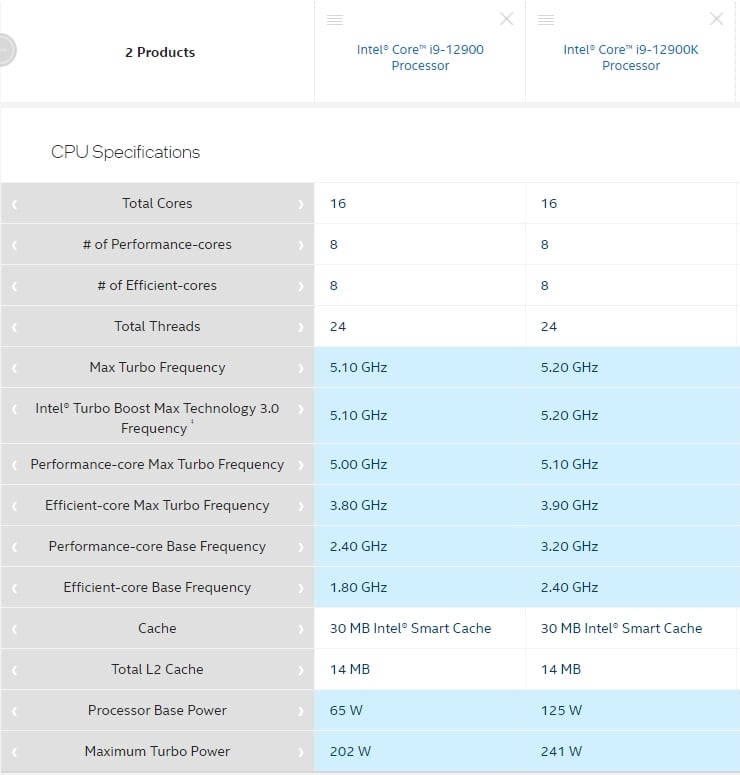740x775 pixels.
Task: Select the Max Turbo Frequency label
Action: click(x=157, y=367)
